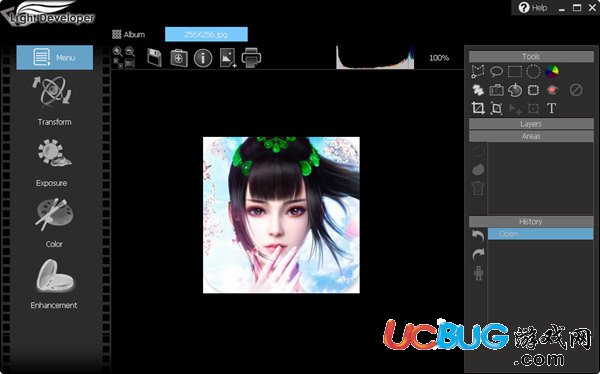Collapse the Areas panel header
Viewport: 600px width, 374px height.
pos(531,136)
